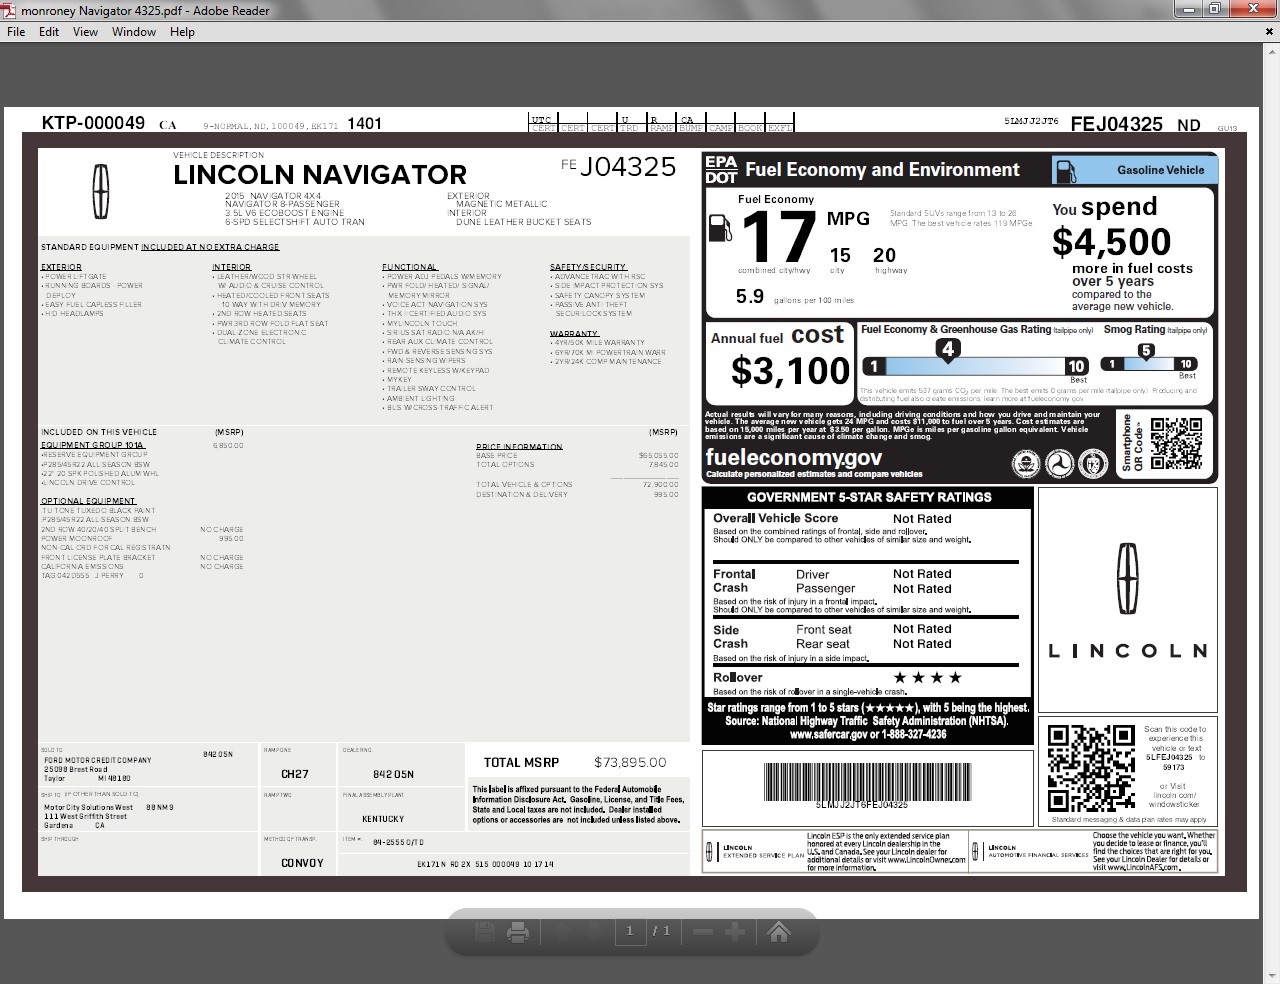The width and height of the screenshot is (1280, 984).
Task: Print the document using the printer icon
Action: click(518, 933)
